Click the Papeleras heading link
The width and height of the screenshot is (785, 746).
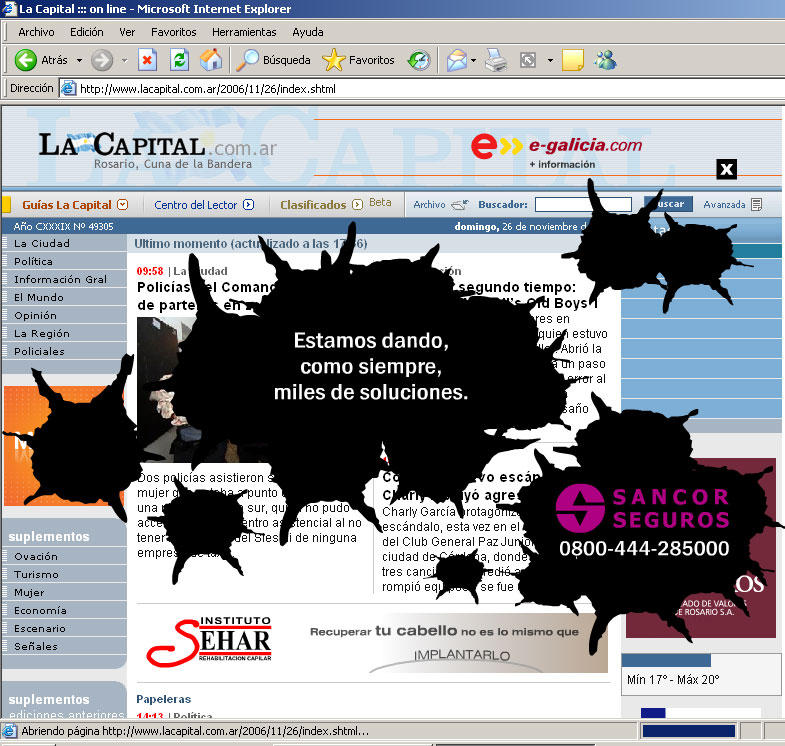point(163,699)
